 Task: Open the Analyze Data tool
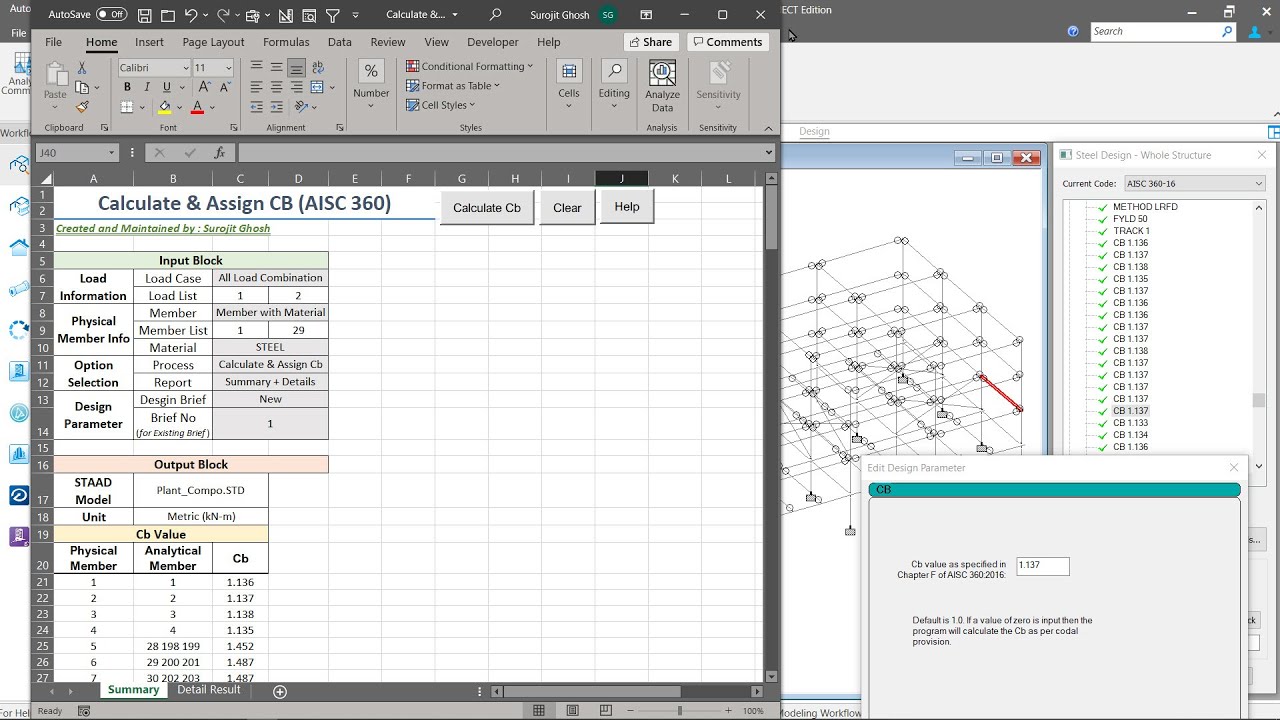pos(662,87)
